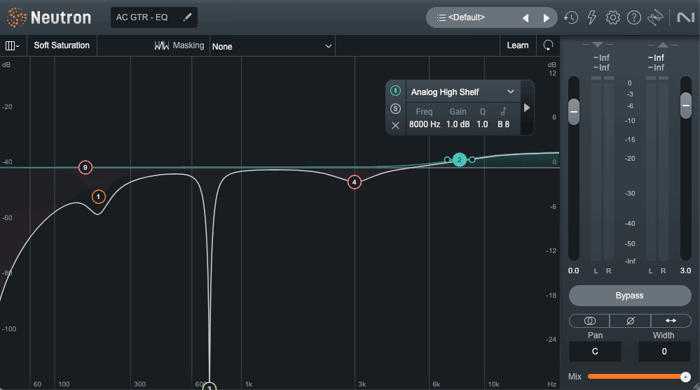Click left bandwidth handle of node 2
The width and height of the screenshot is (700, 390).
point(447,159)
